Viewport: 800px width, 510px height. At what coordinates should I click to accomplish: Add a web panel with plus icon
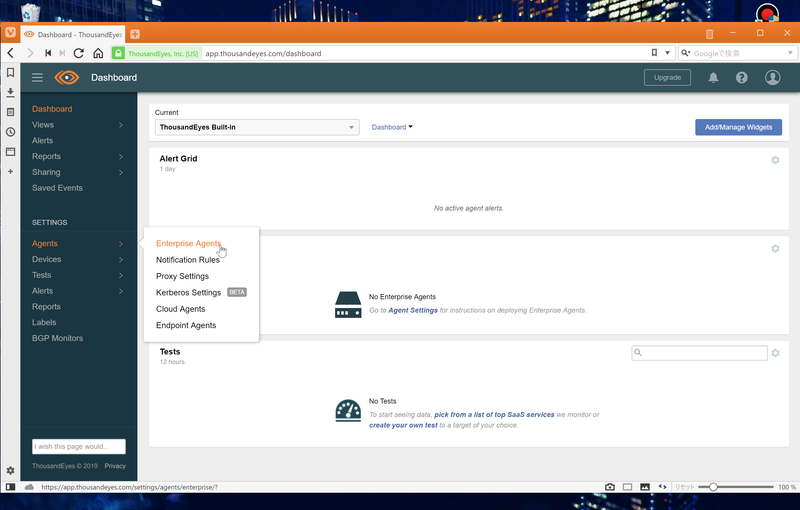[x=10, y=171]
